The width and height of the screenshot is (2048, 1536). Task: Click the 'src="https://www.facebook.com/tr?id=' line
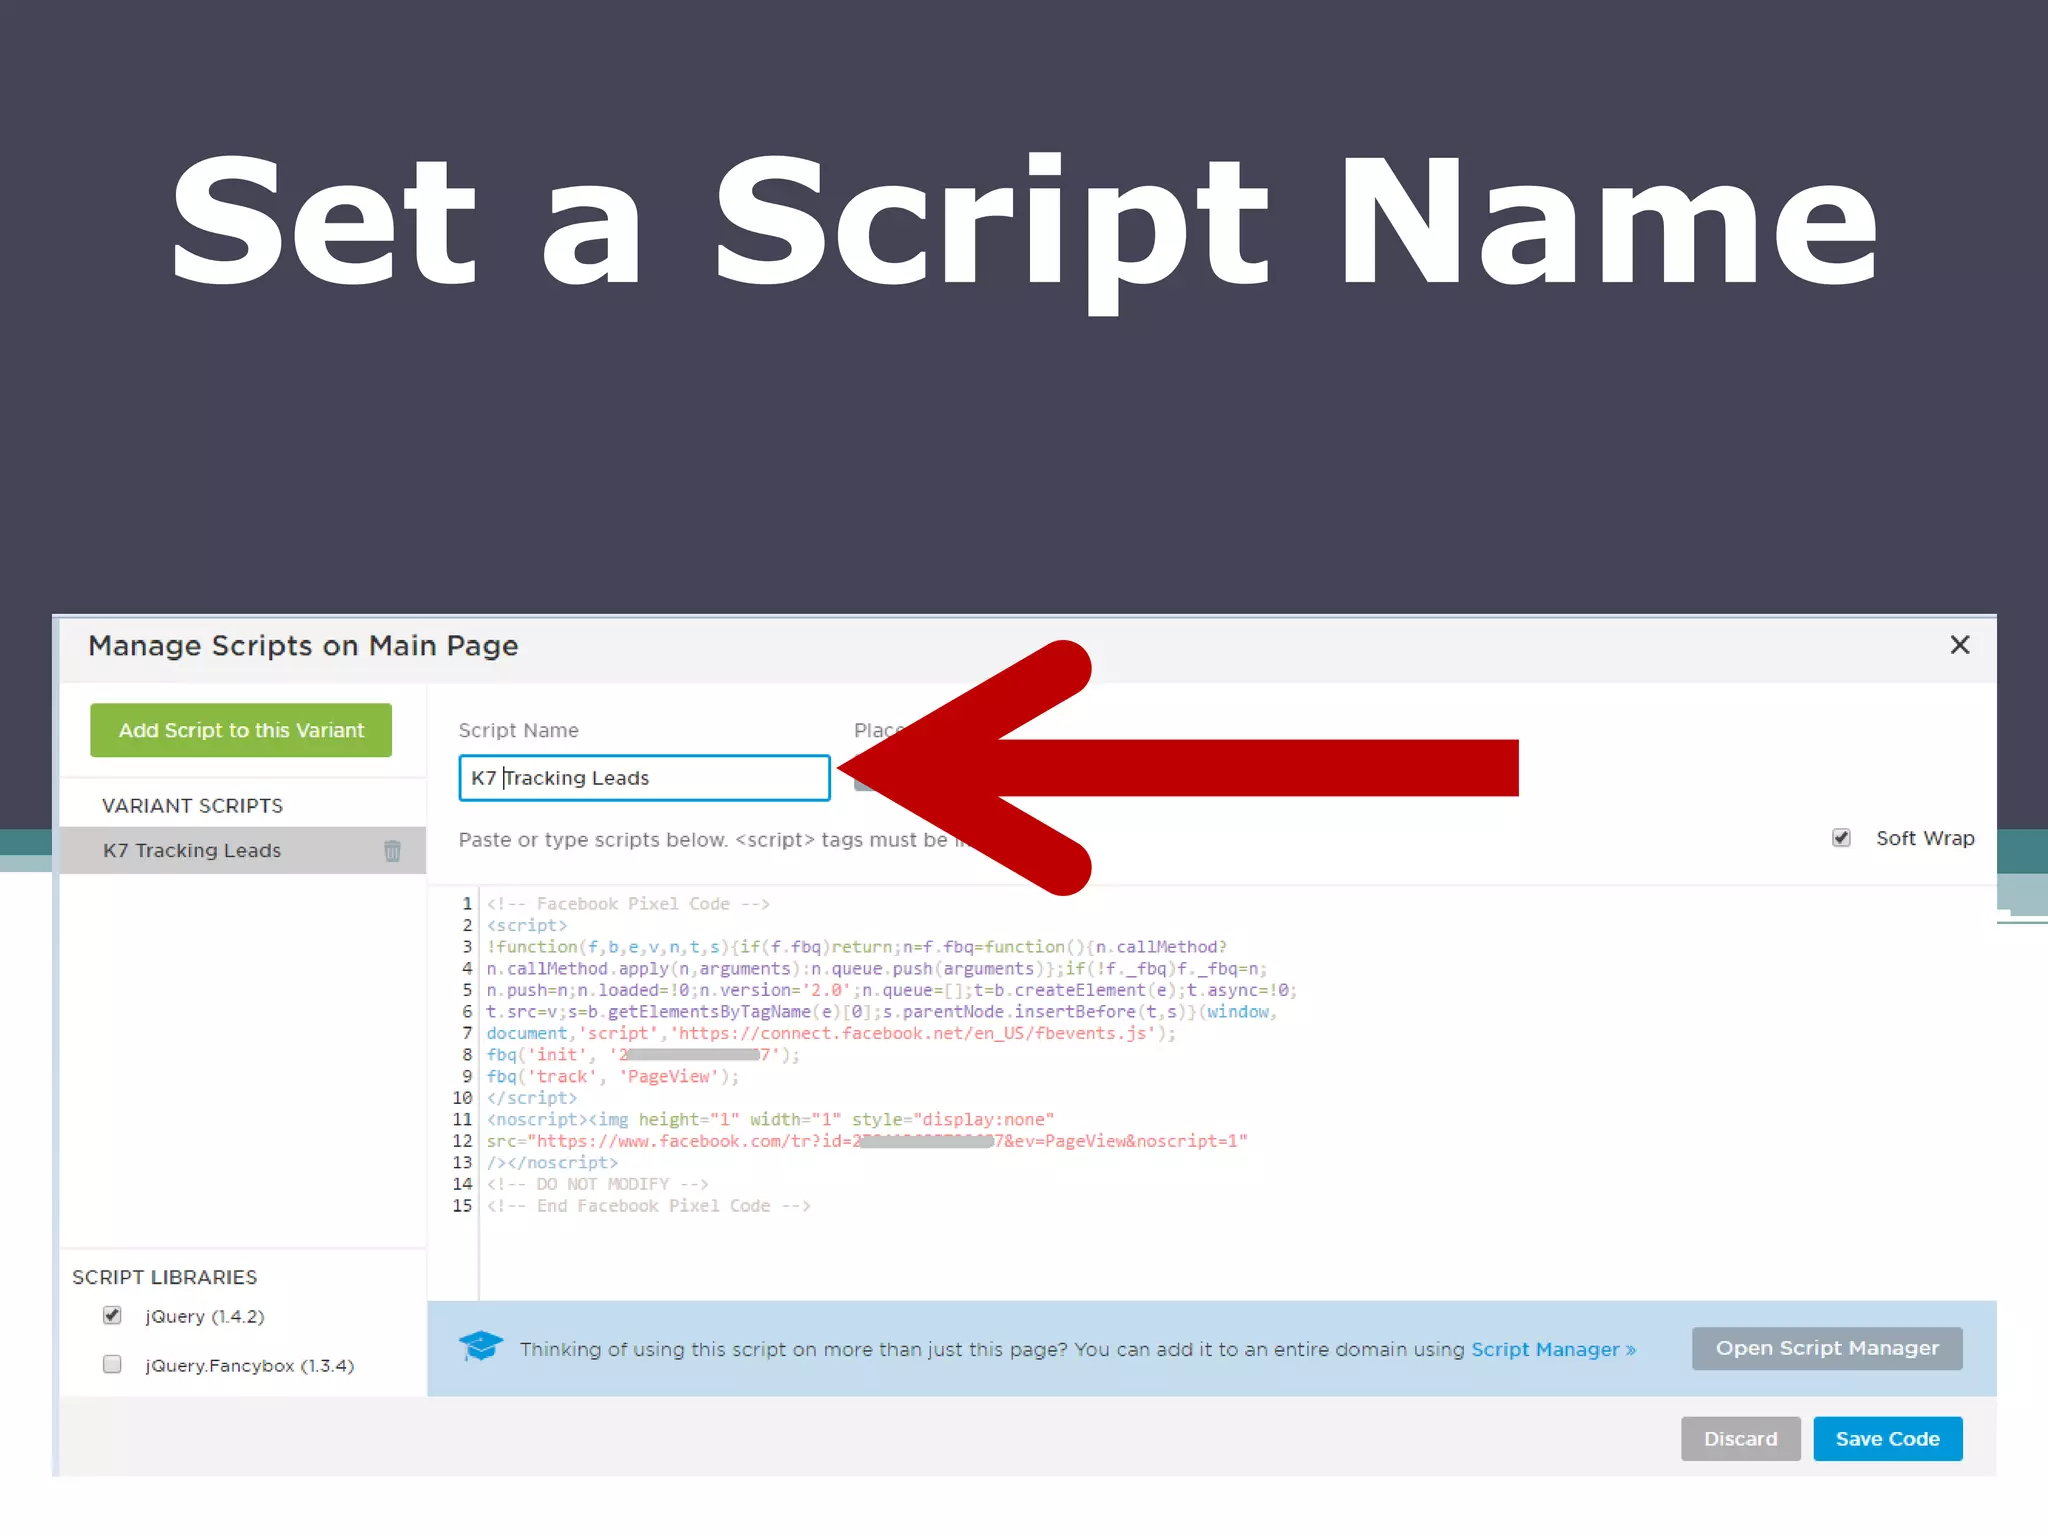[867, 1141]
